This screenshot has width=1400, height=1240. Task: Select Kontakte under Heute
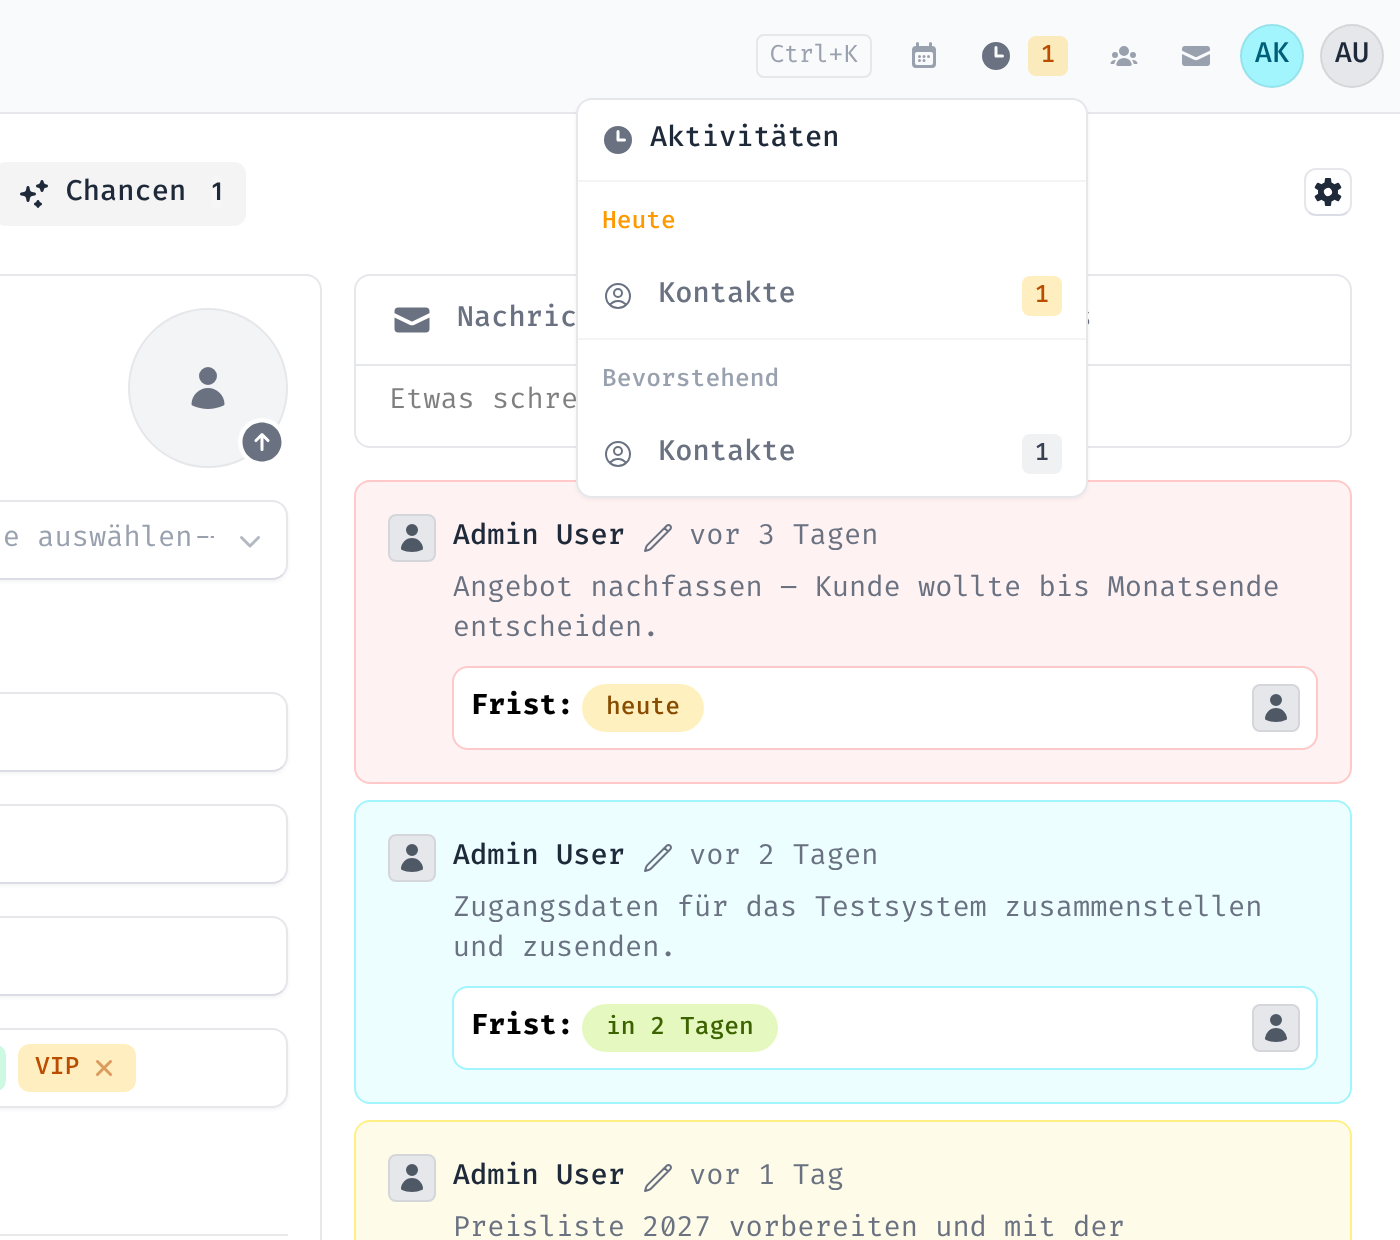[832, 295]
